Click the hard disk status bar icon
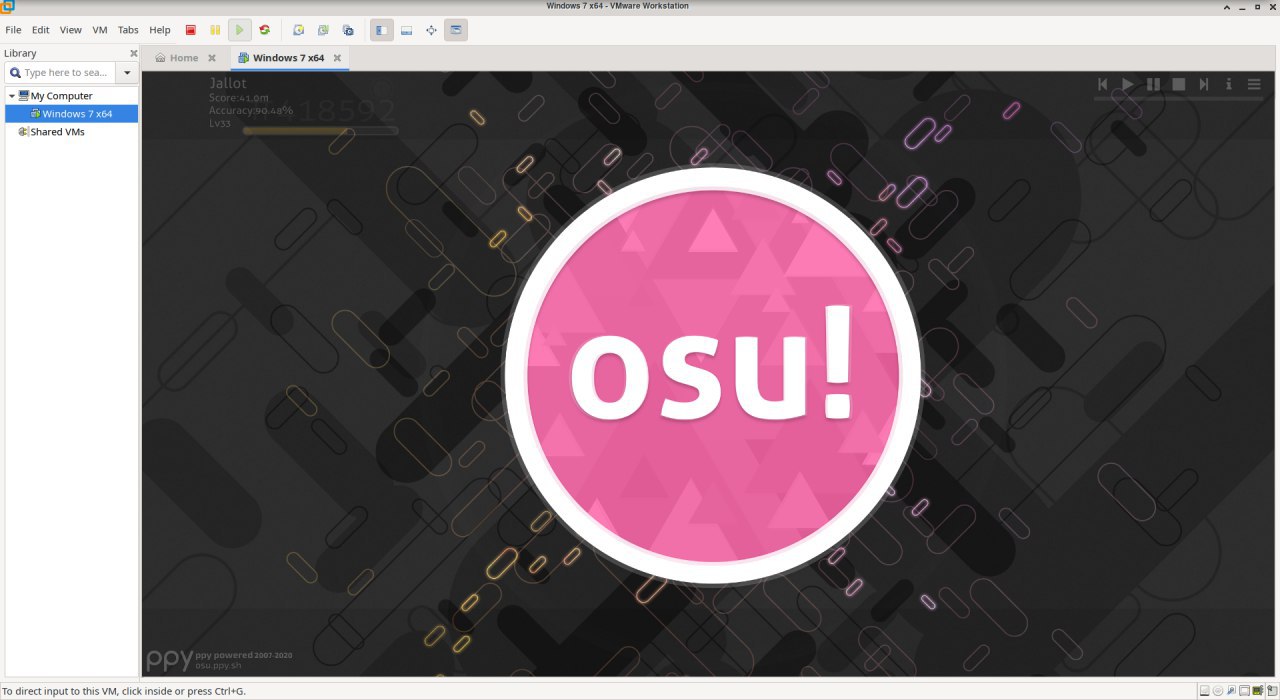 (x=1204, y=690)
